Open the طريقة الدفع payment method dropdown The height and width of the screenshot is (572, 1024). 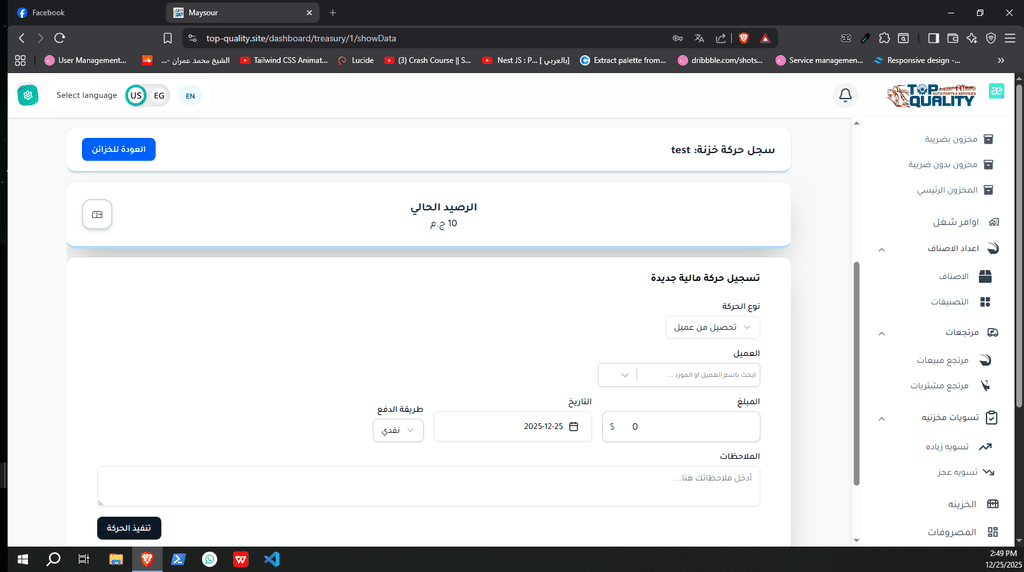pos(398,430)
